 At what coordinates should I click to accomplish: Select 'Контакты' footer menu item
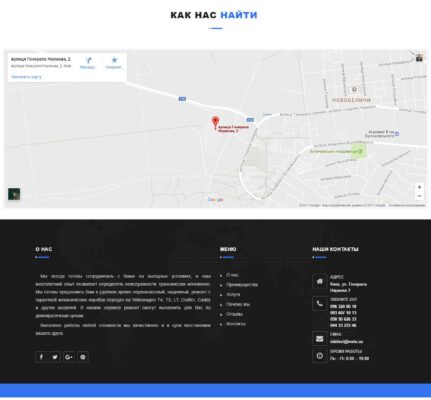[x=236, y=324]
